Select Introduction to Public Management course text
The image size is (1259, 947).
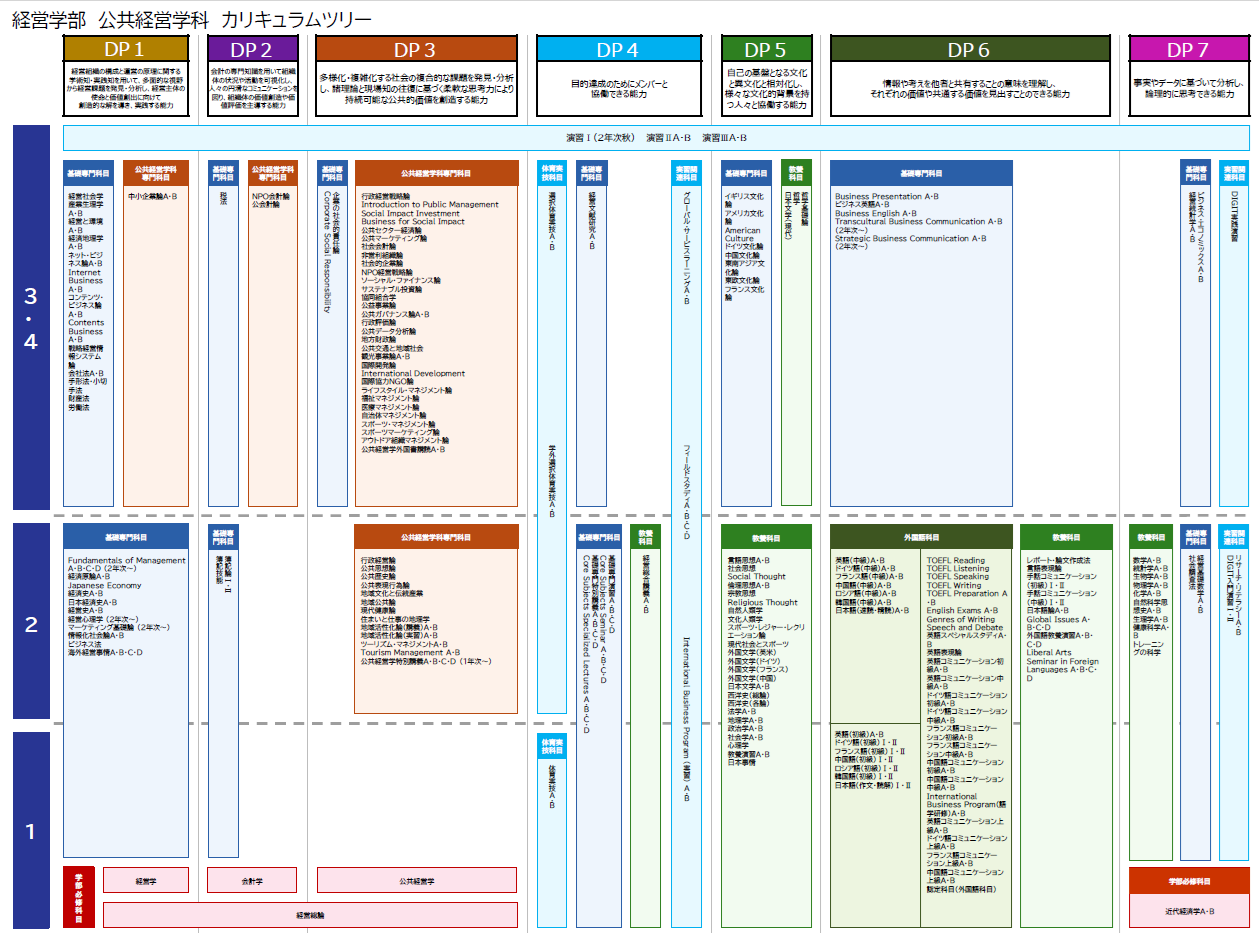coord(430,205)
